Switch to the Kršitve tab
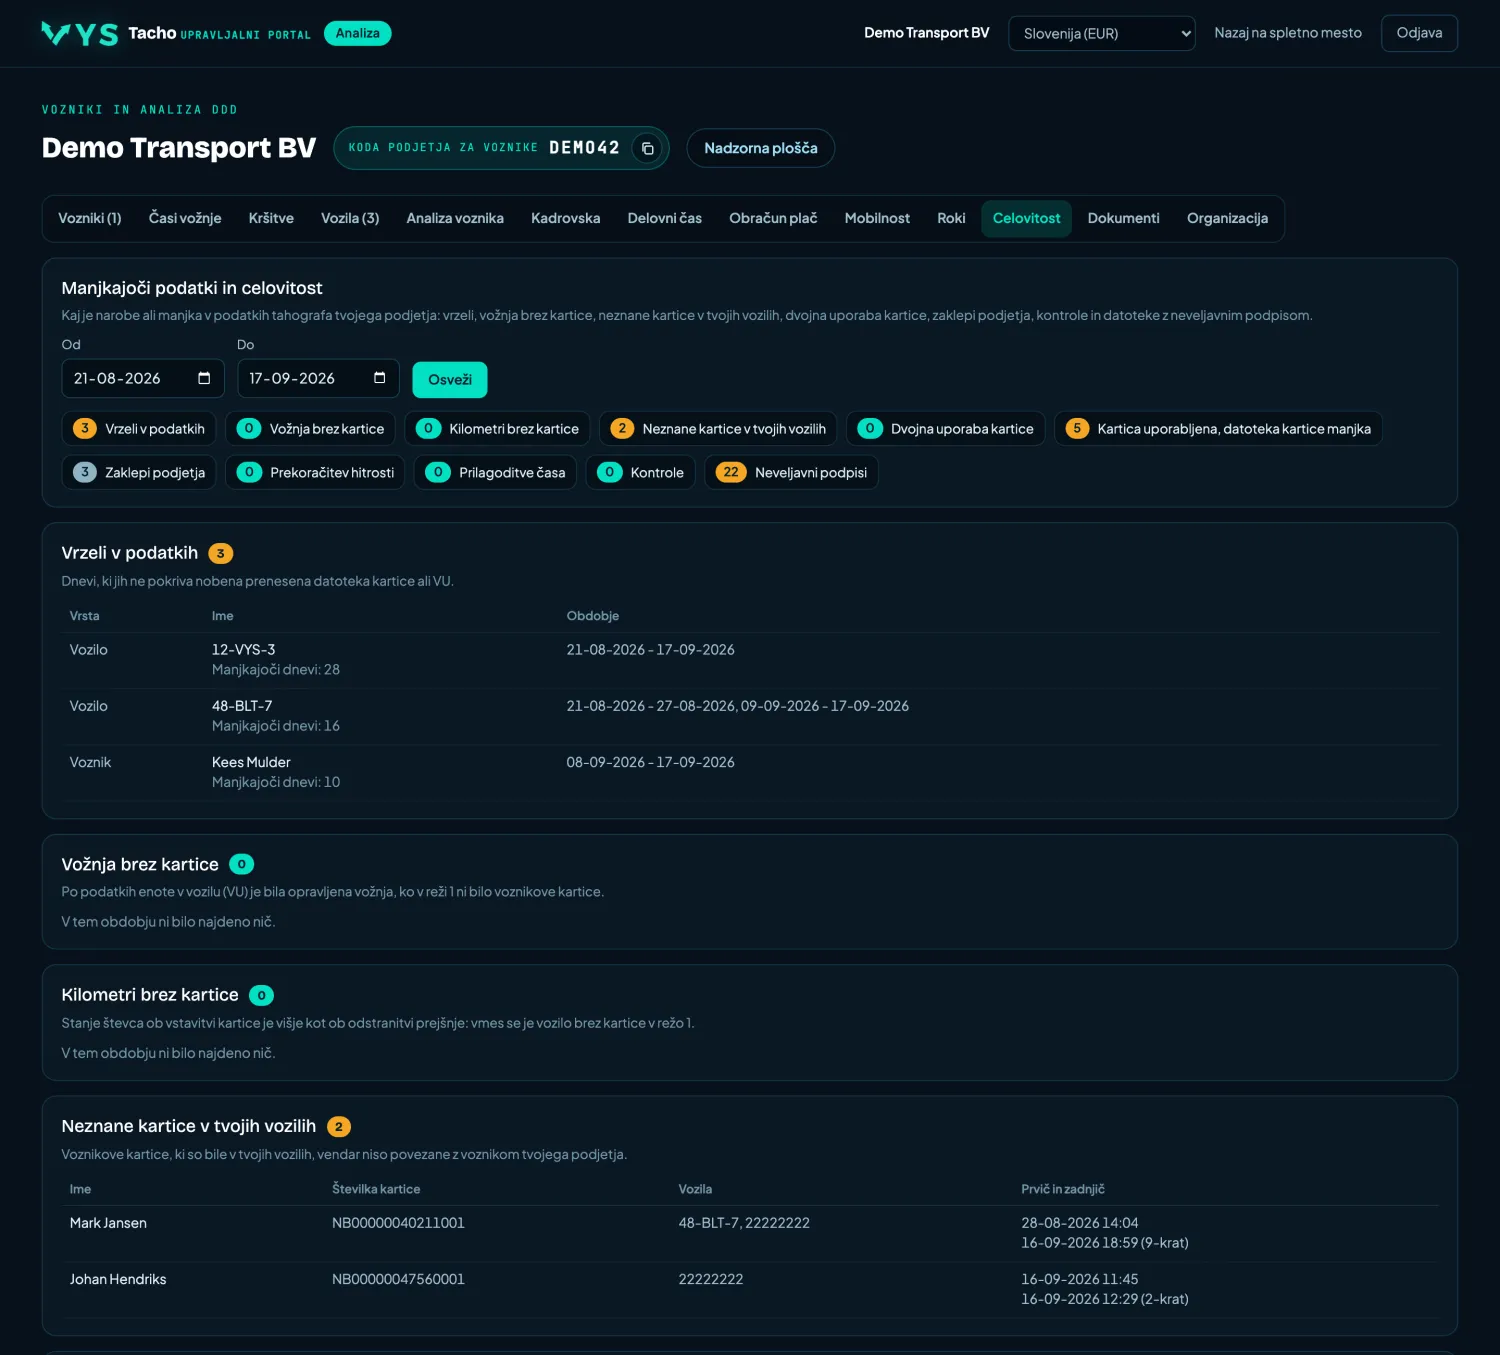This screenshot has height=1355, width=1500. pyautogui.click(x=271, y=218)
